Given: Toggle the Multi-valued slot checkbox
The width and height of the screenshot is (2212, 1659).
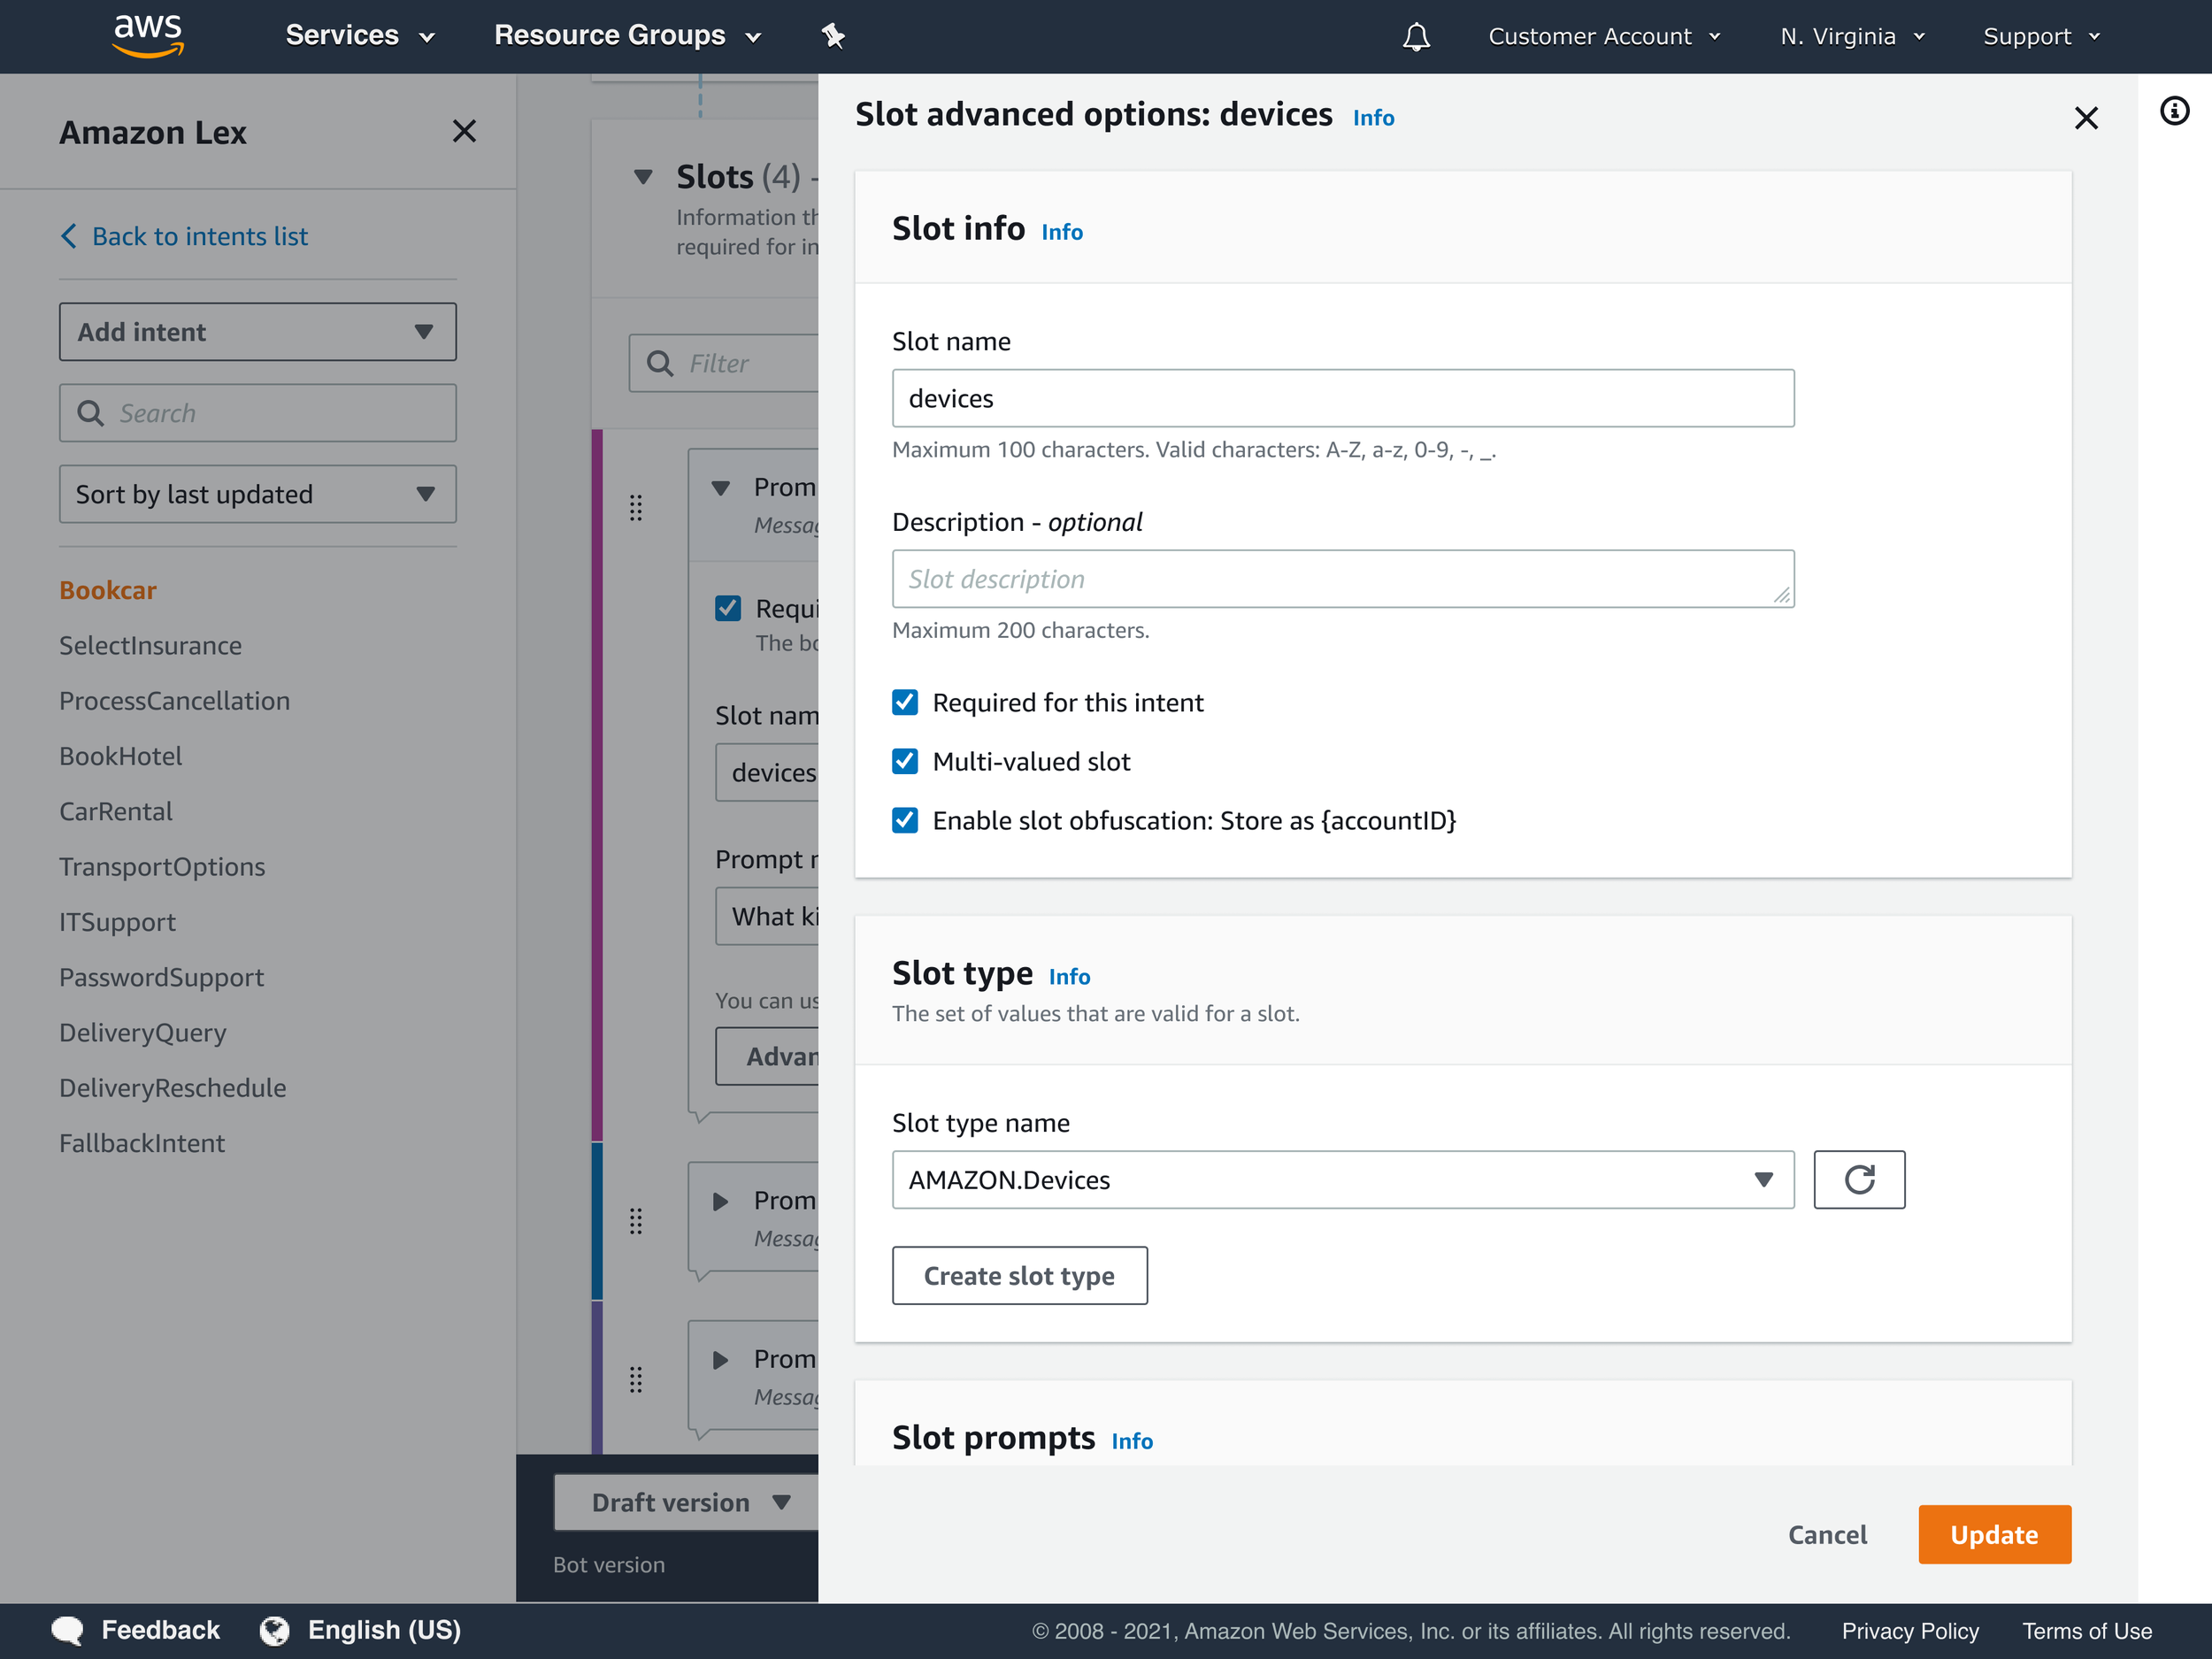Looking at the screenshot, I should [904, 761].
